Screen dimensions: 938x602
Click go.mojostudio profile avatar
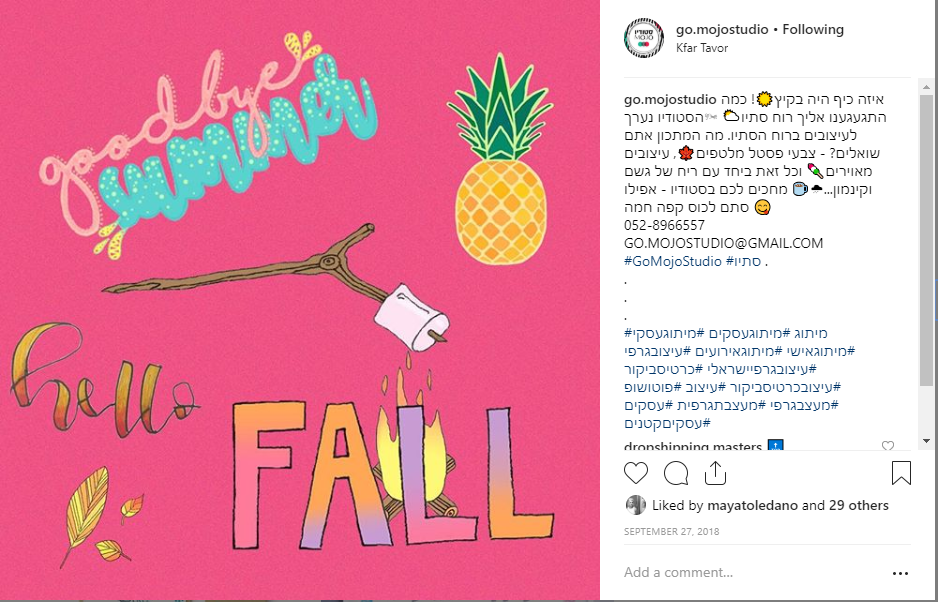[644, 38]
